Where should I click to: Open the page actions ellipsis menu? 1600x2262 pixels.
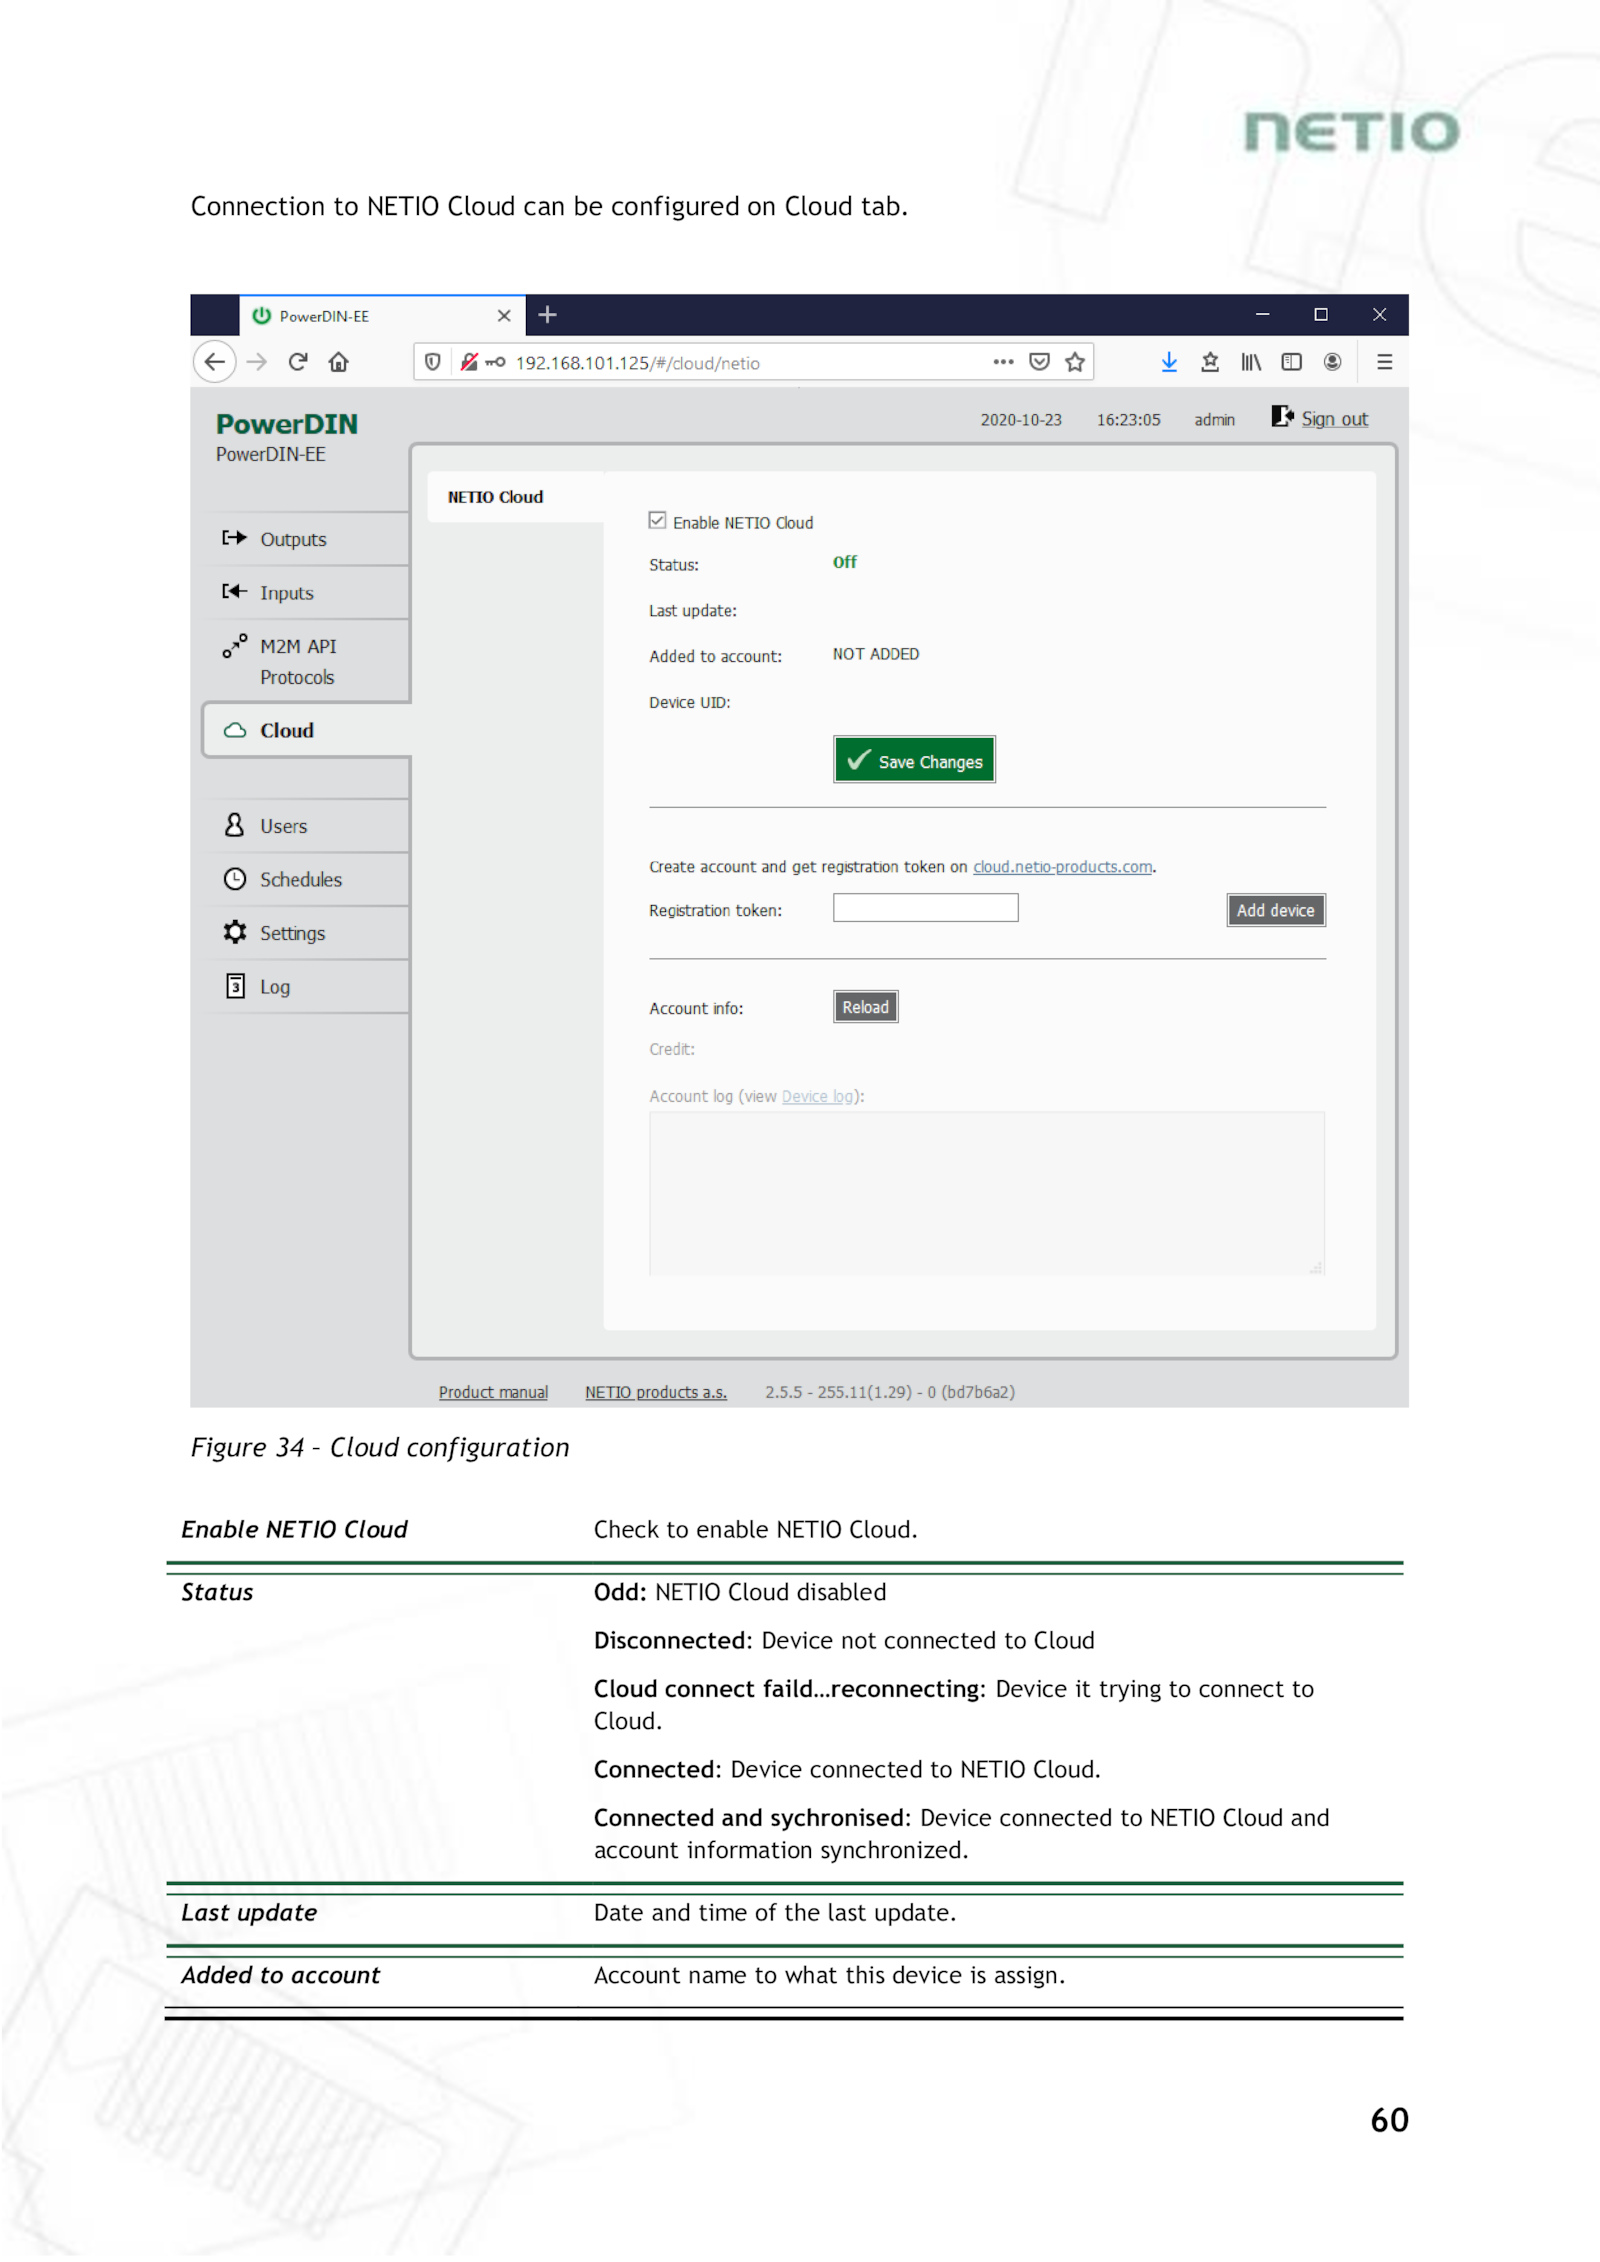click(1003, 362)
